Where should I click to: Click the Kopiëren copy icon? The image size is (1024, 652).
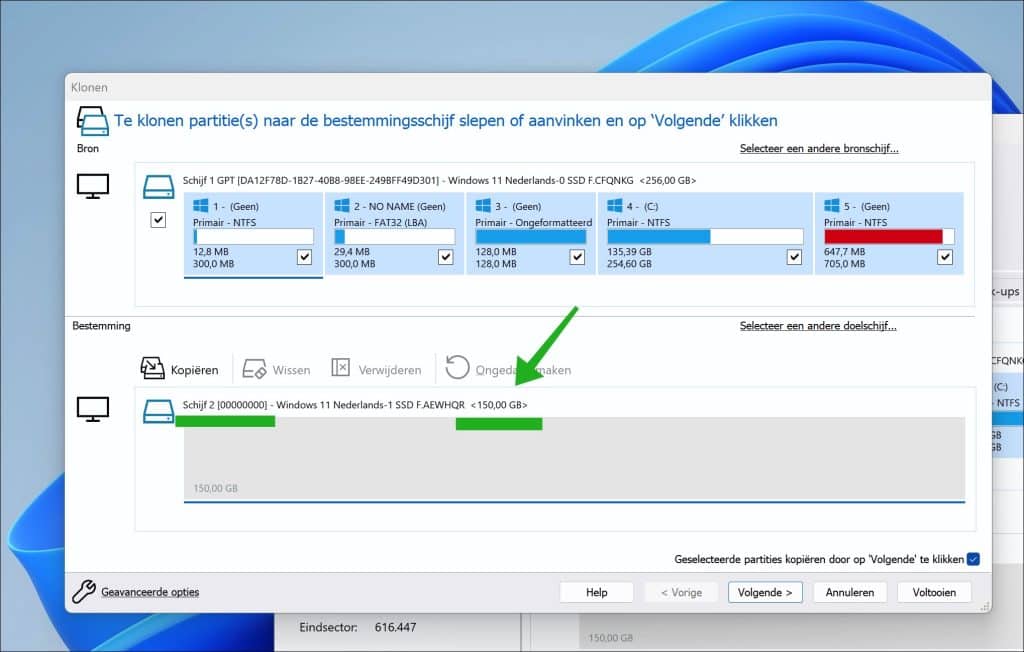coord(153,369)
